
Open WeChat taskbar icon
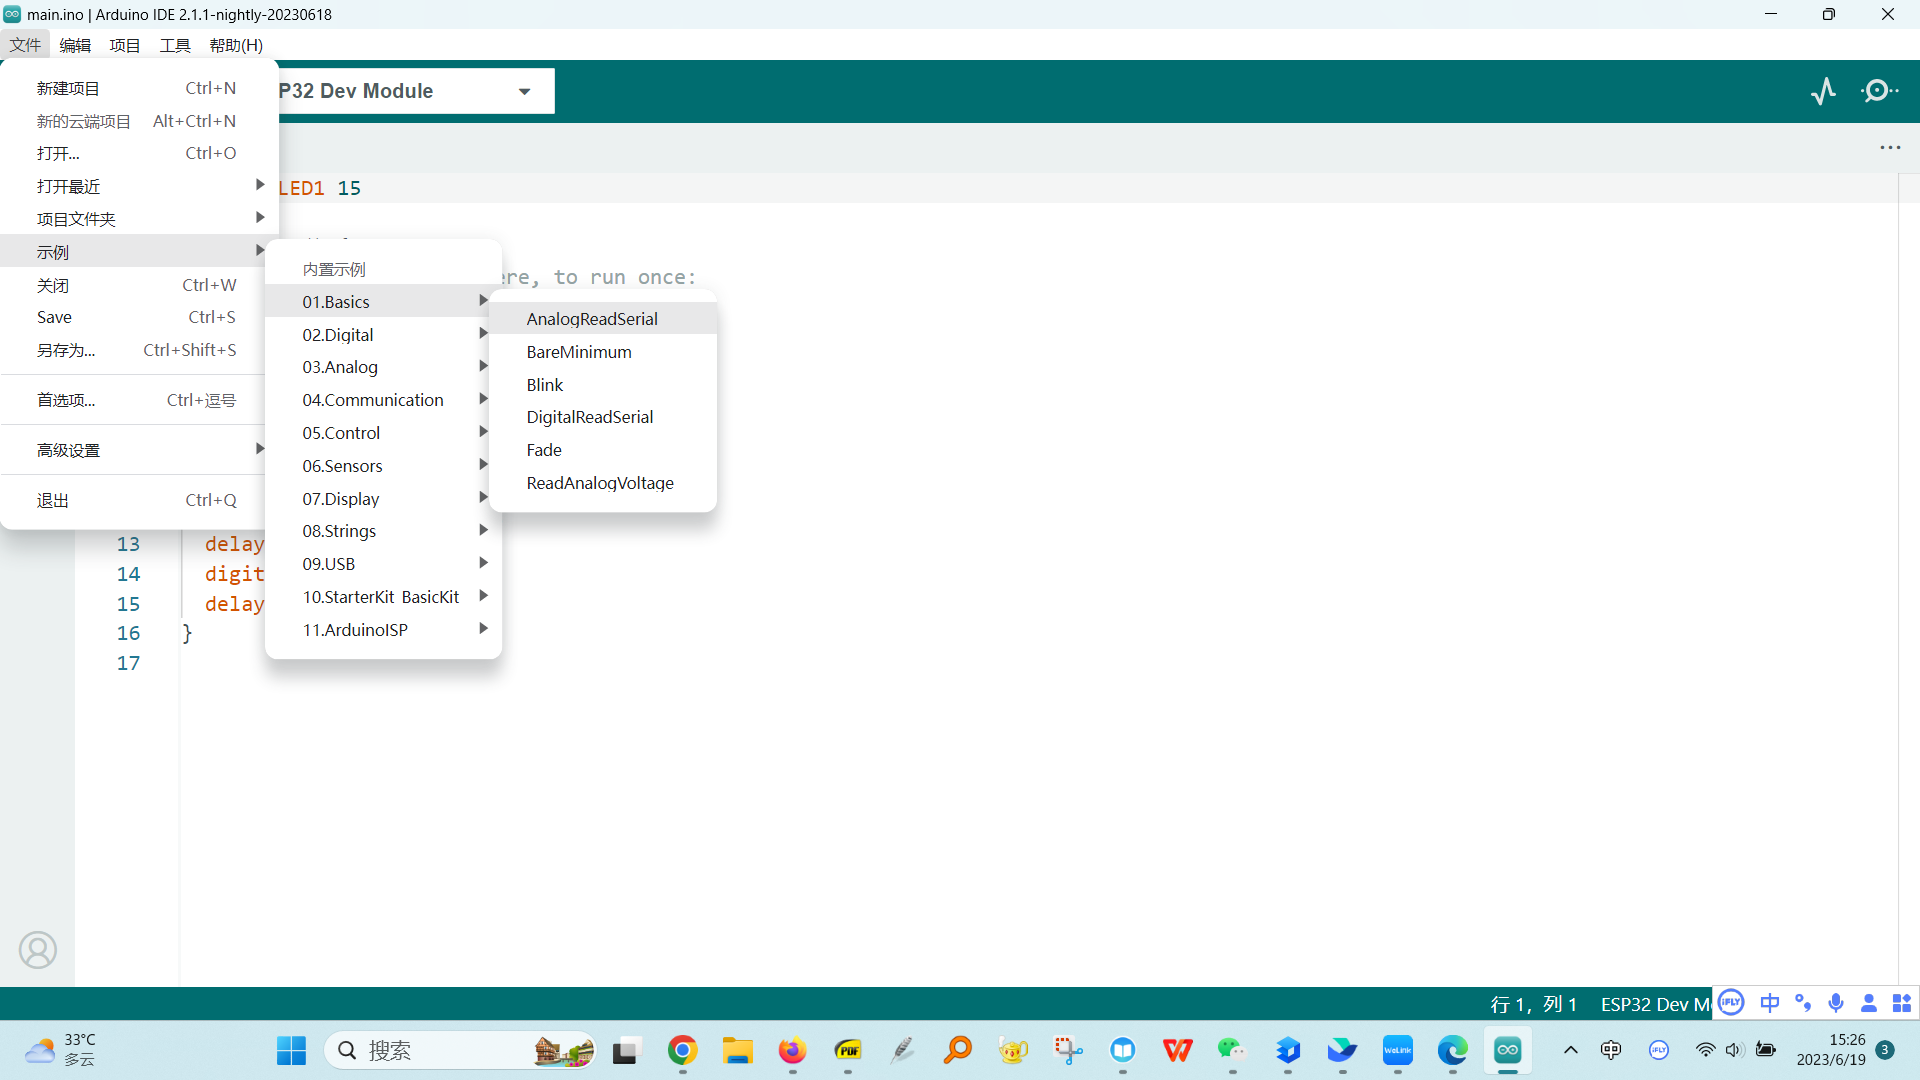pyautogui.click(x=1233, y=1050)
